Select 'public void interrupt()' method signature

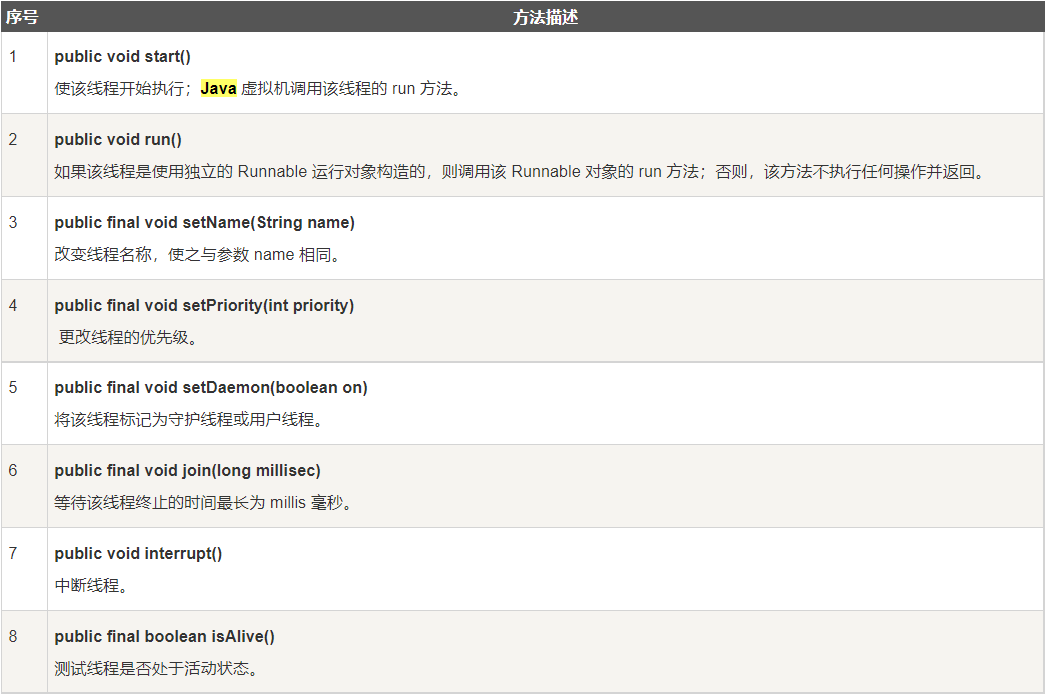138,553
